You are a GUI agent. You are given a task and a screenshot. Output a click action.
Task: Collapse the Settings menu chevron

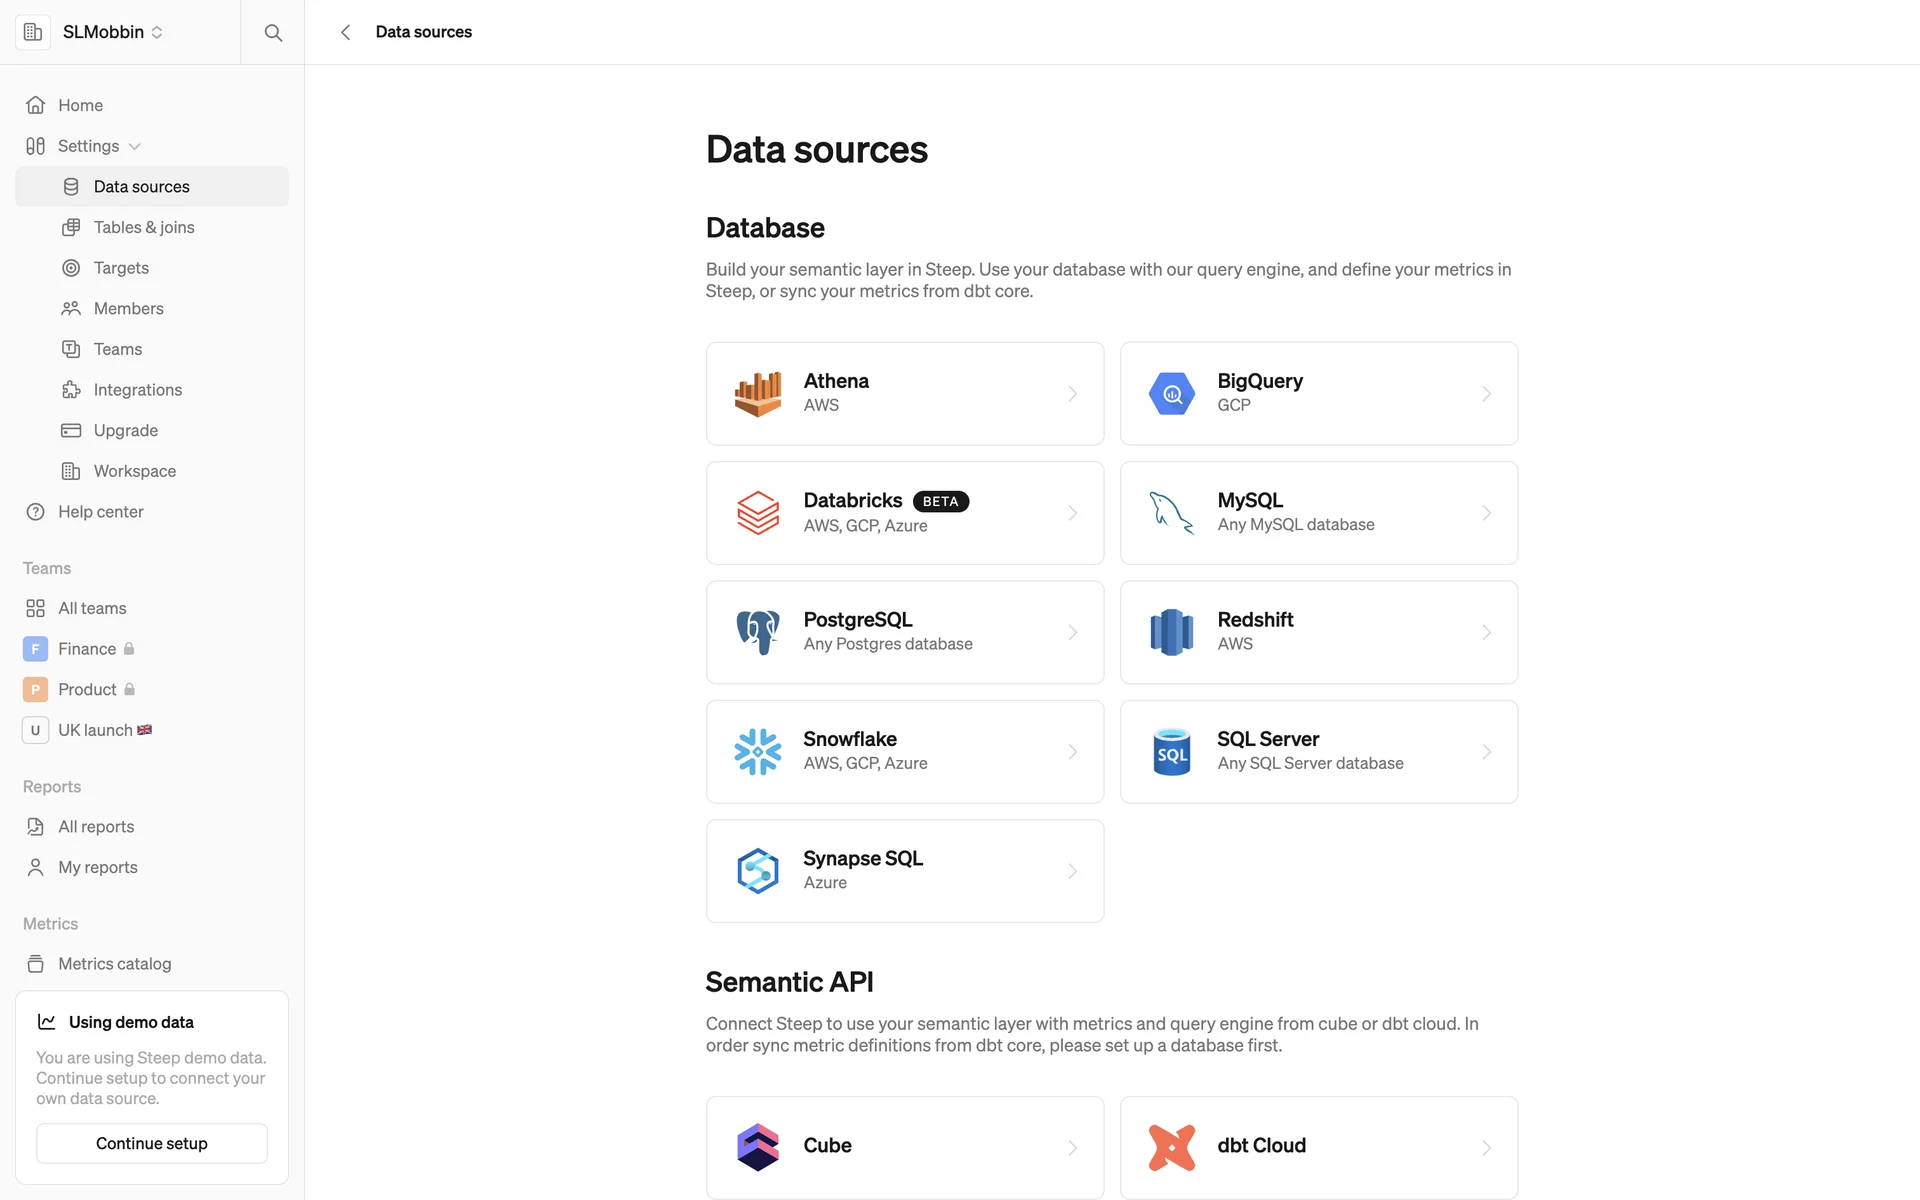[135, 146]
